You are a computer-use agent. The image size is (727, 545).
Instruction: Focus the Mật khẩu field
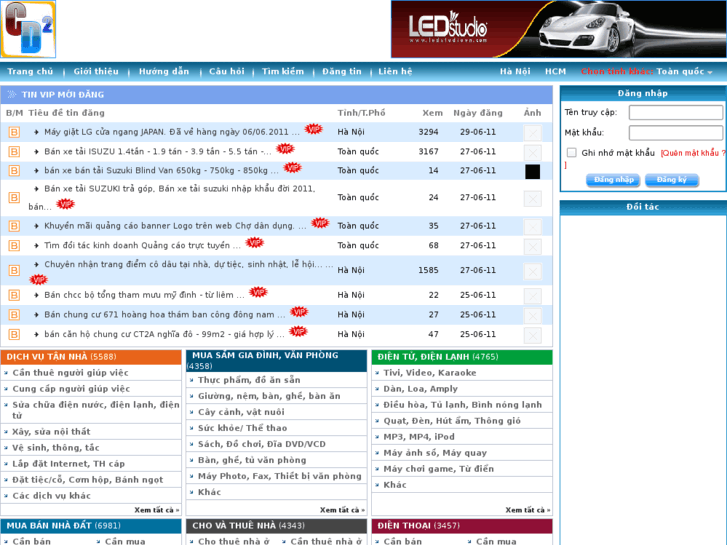pos(676,133)
